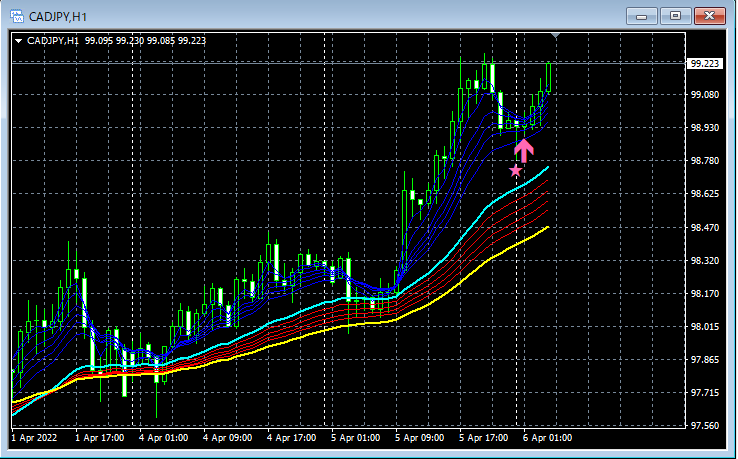Close the CADJPY,H1 chart window
Screen dimensions: 738x459
709,16
